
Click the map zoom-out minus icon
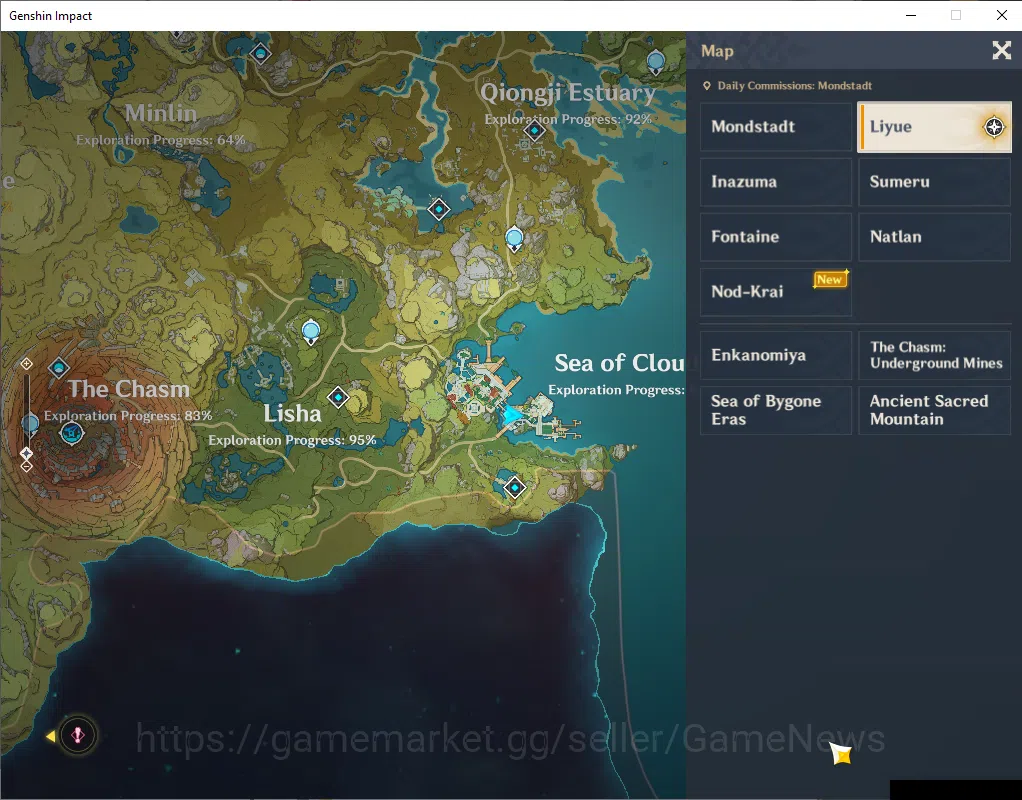point(26,466)
